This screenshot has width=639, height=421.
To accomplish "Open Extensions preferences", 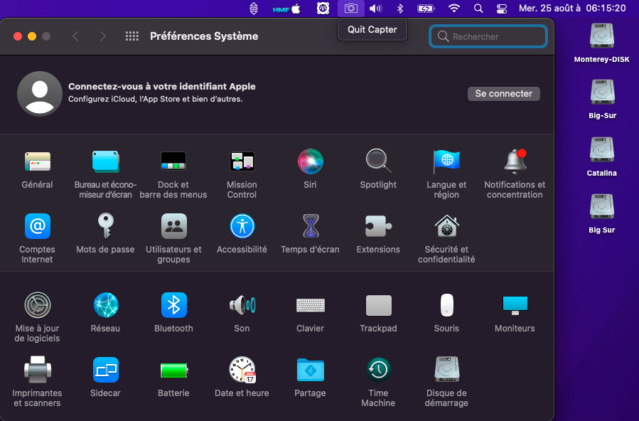I will pos(378,226).
